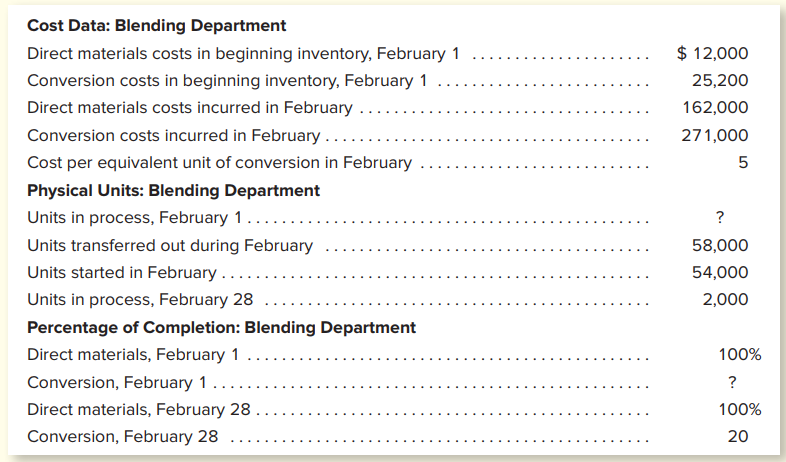Select the 58,000 units transferred out value
Screen dimensions: 786x462
coord(720,245)
